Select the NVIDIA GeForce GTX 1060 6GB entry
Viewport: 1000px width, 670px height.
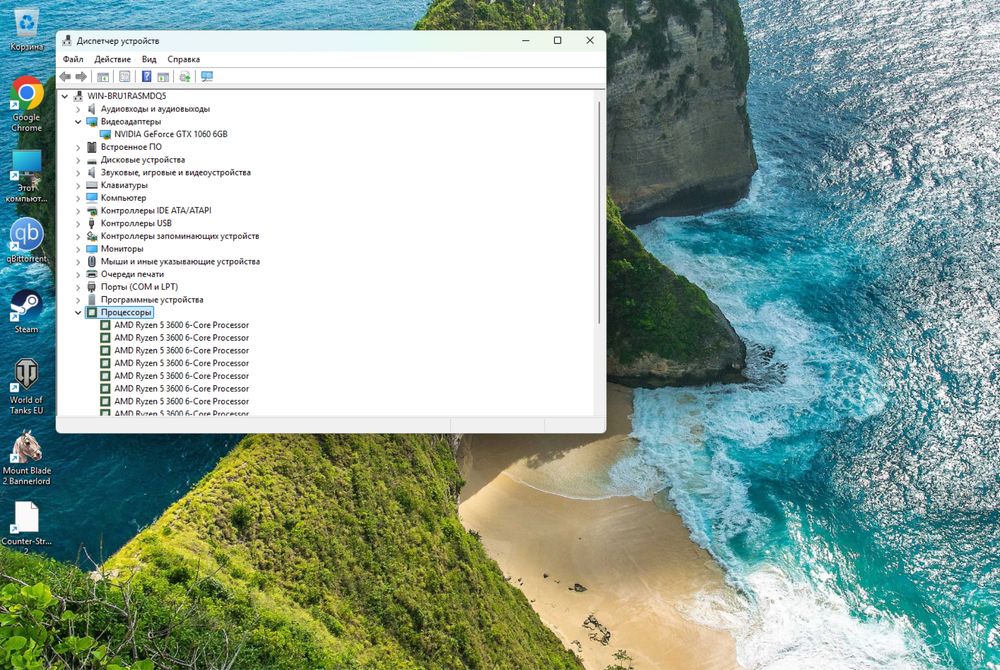(x=171, y=135)
